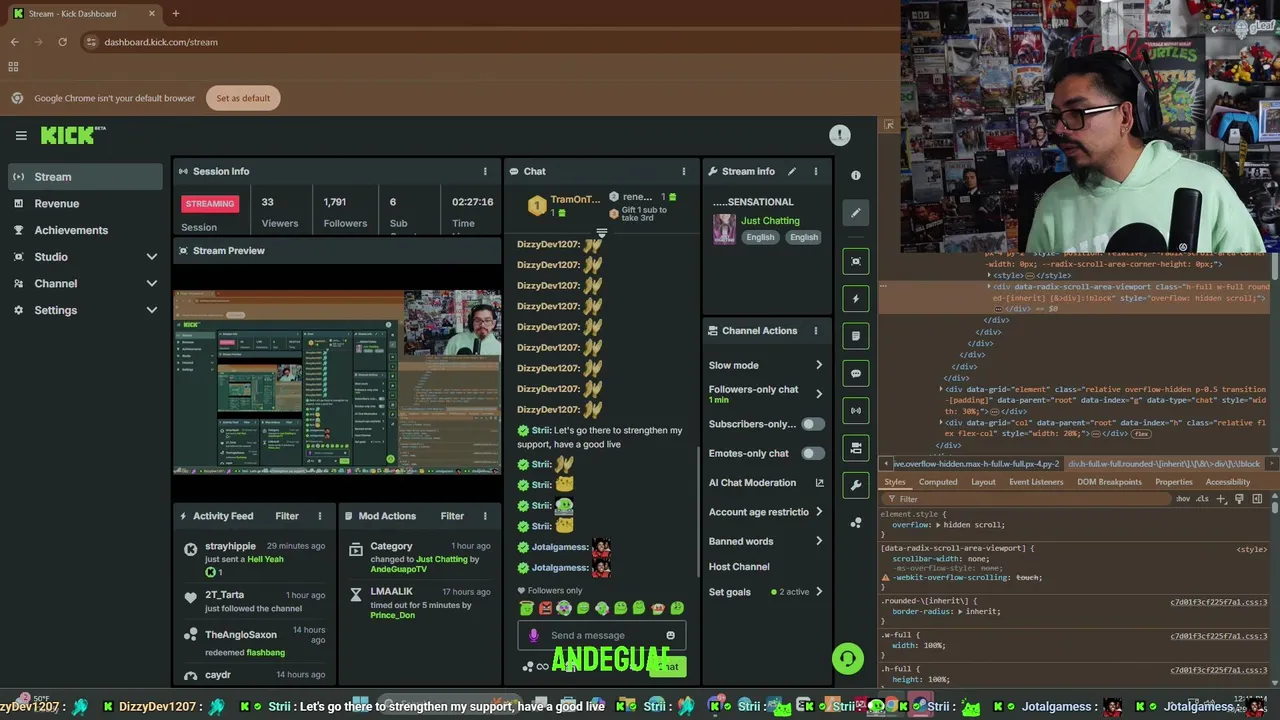Click the microphone icon in the message box
This screenshot has height=720, width=1280.
(x=533, y=635)
